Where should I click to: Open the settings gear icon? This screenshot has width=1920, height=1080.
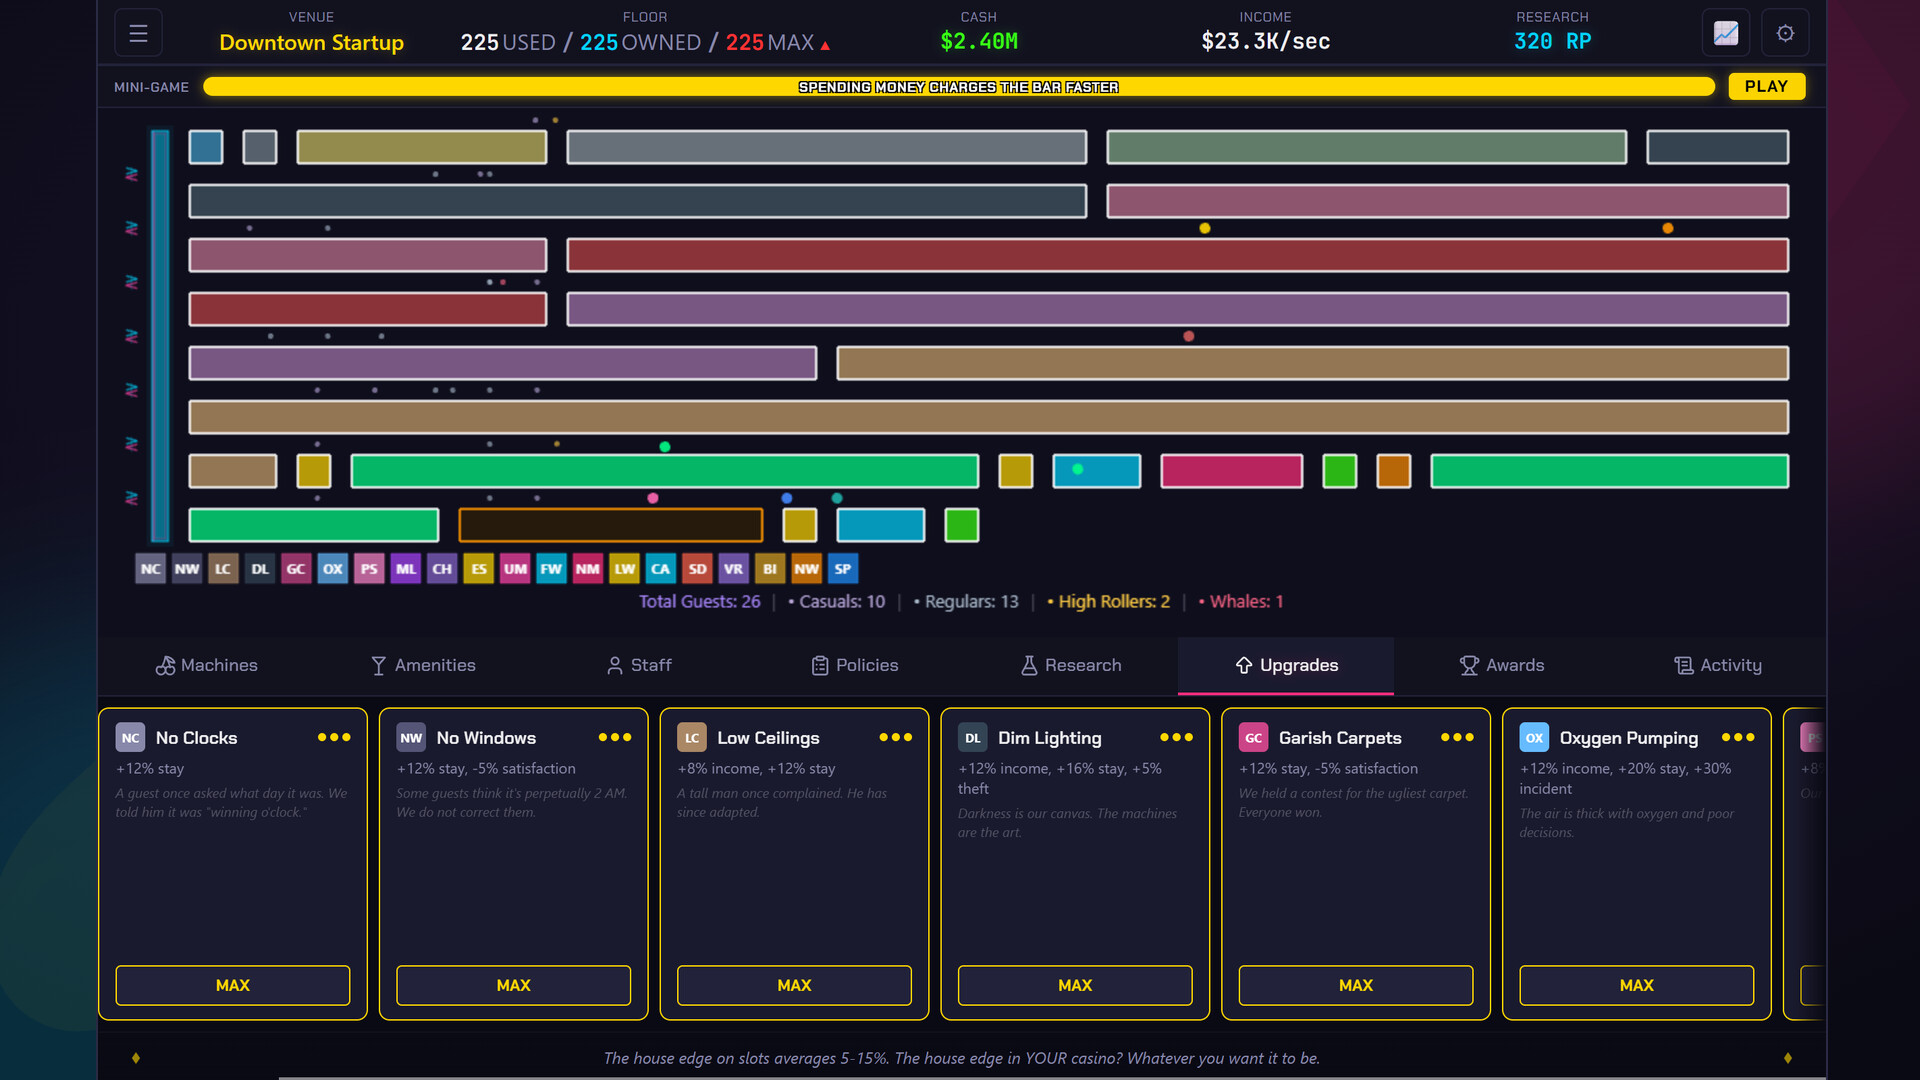pos(1785,33)
